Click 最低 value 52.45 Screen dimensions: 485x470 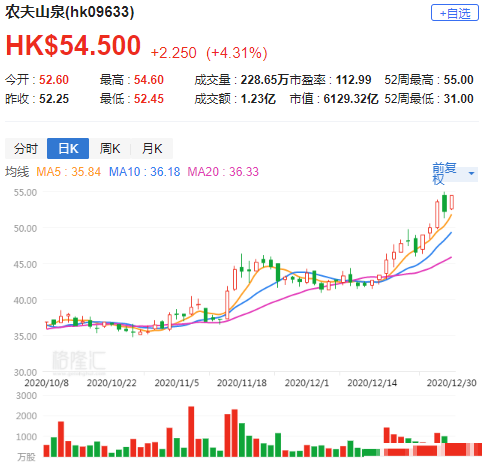point(149,99)
